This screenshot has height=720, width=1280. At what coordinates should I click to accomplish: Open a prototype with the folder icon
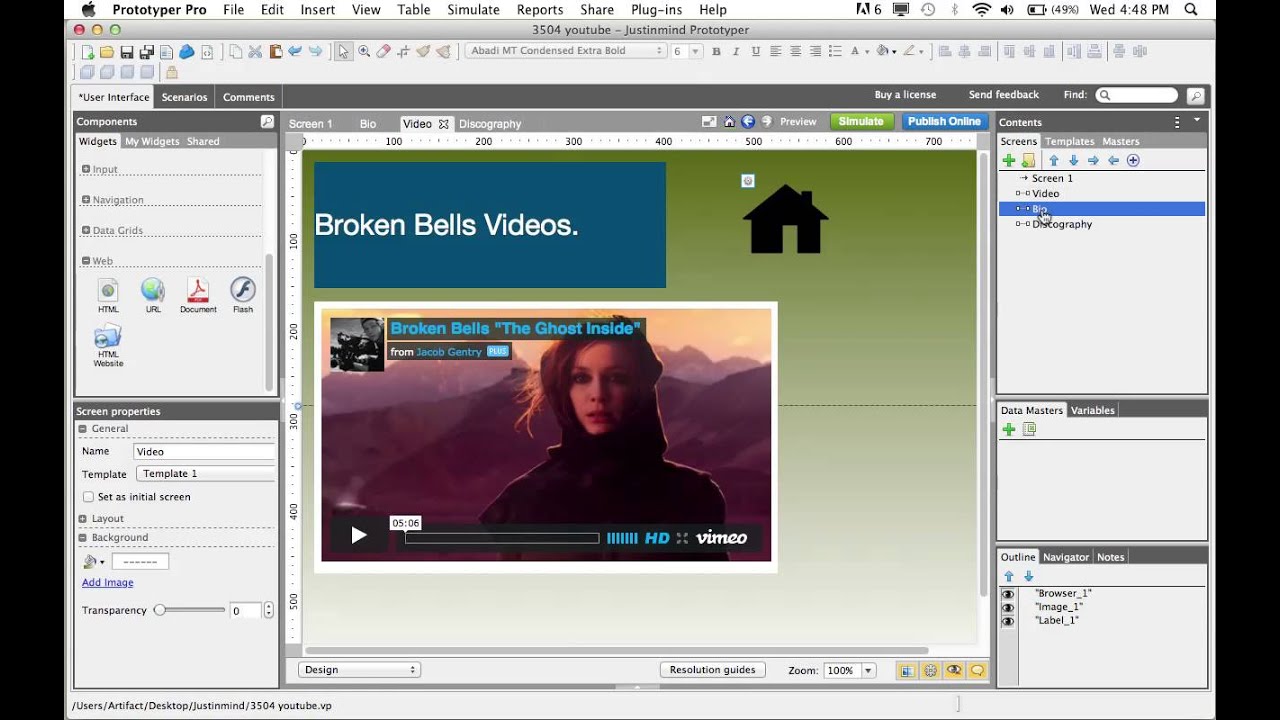[x=107, y=51]
